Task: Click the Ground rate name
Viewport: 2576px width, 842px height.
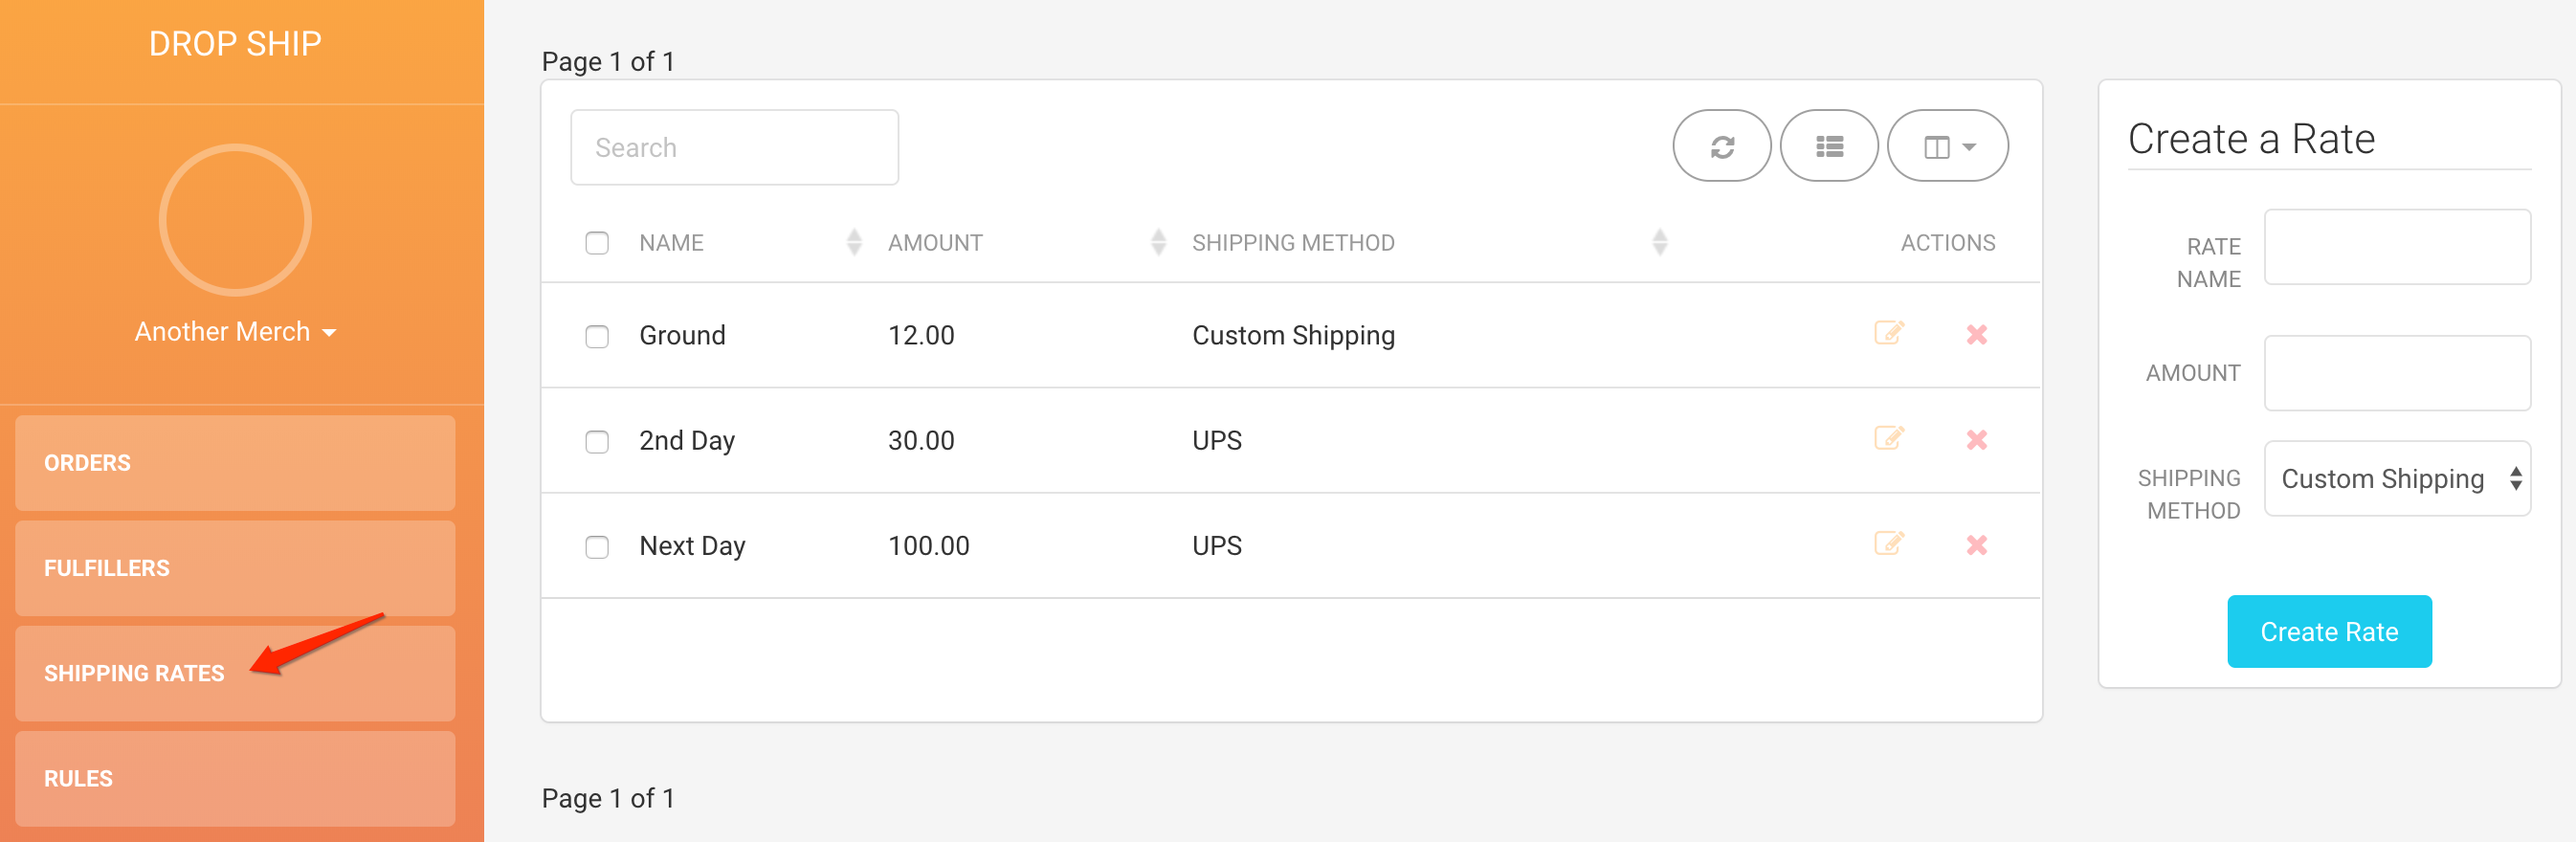Action: (x=682, y=335)
